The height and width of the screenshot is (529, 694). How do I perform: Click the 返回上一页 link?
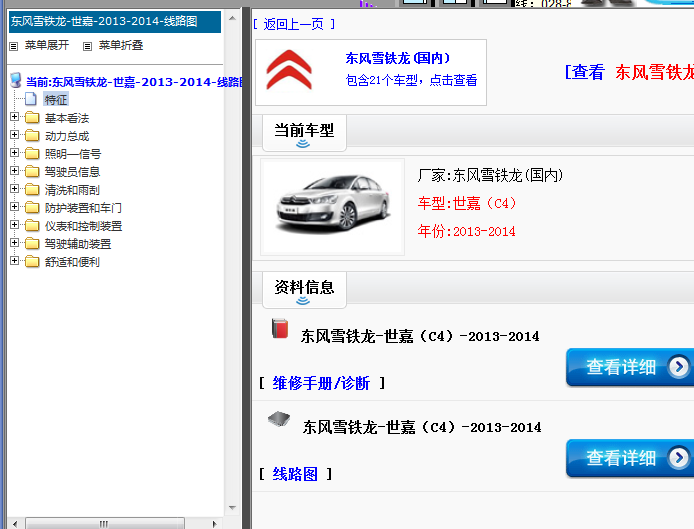coord(293,24)
